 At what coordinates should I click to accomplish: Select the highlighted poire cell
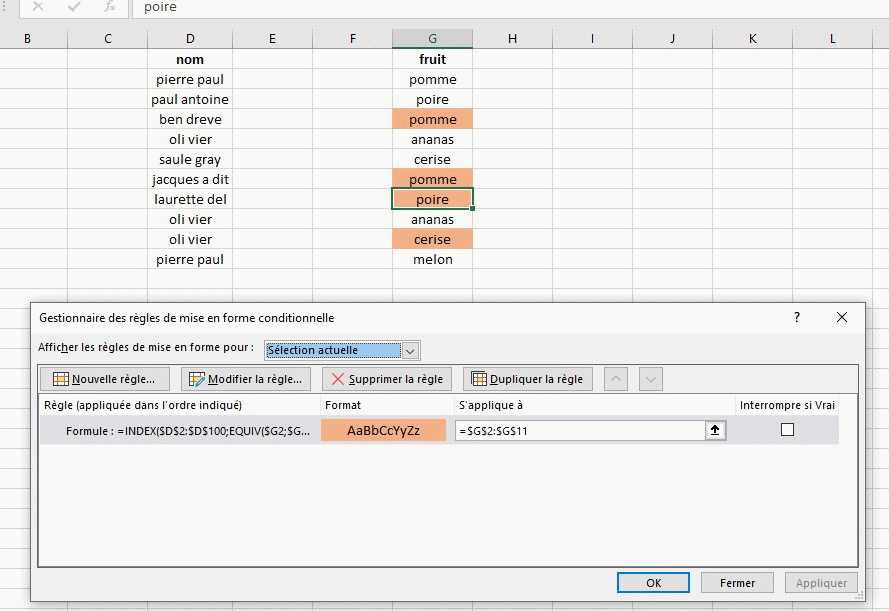pos(432,199)
